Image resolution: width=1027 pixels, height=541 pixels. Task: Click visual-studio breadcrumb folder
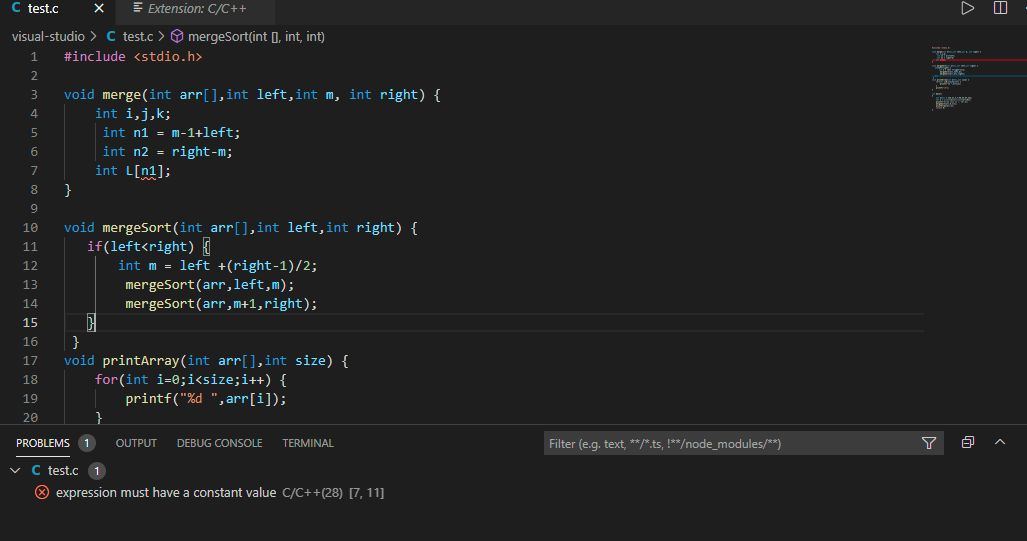coord(48,37)
